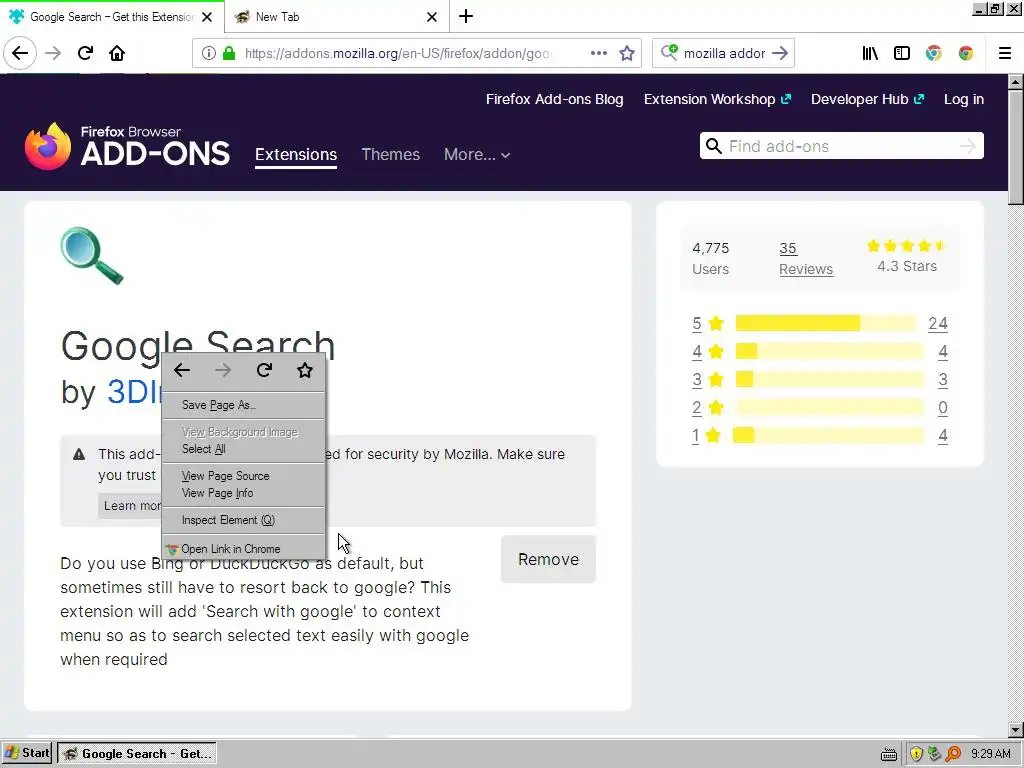Close the Google Search extension tab

(207, 17)
